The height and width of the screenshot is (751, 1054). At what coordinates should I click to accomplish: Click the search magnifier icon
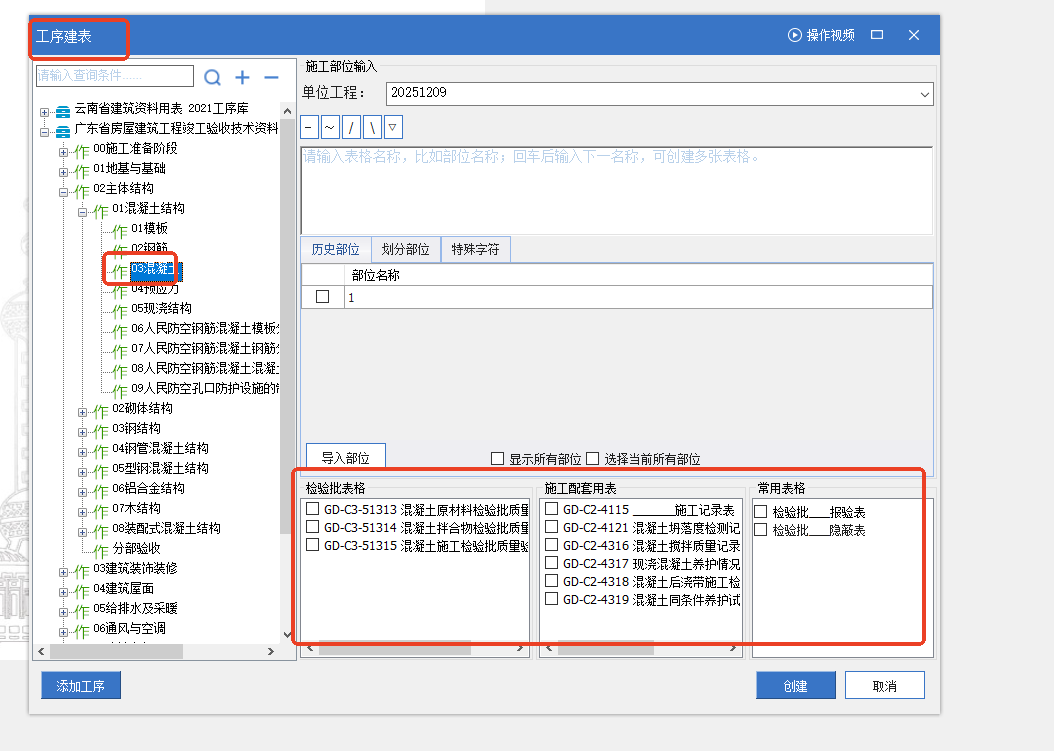[212, 77]
